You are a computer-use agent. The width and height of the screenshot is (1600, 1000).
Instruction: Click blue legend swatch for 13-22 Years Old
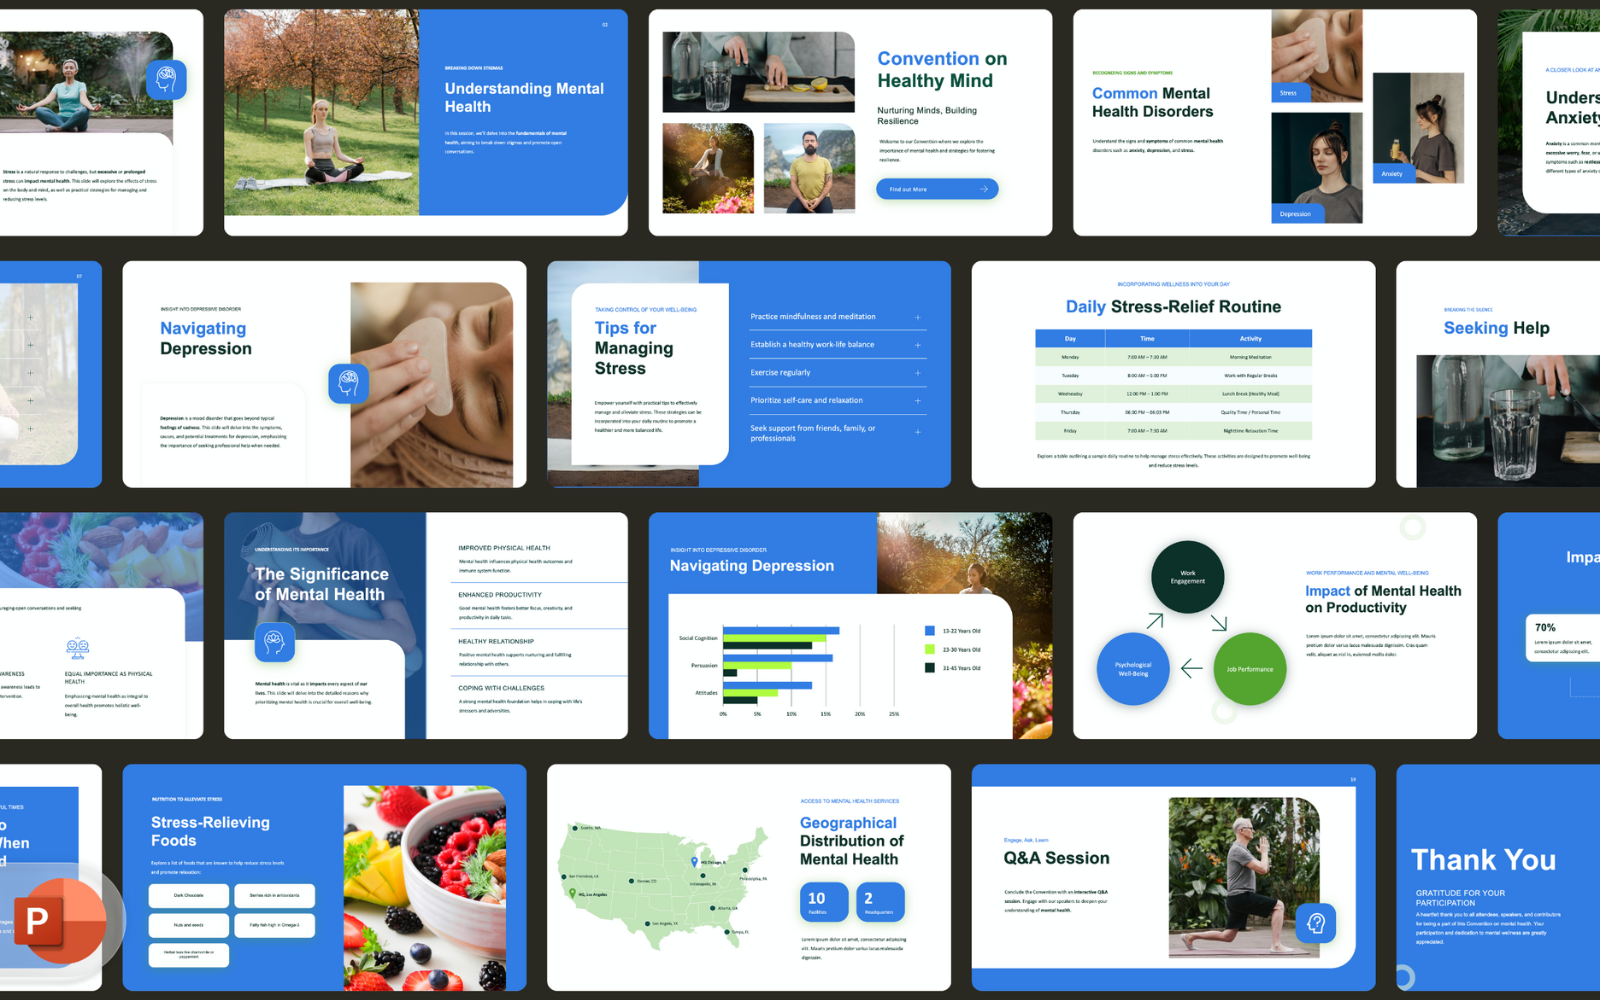click(x=930, y=631)
